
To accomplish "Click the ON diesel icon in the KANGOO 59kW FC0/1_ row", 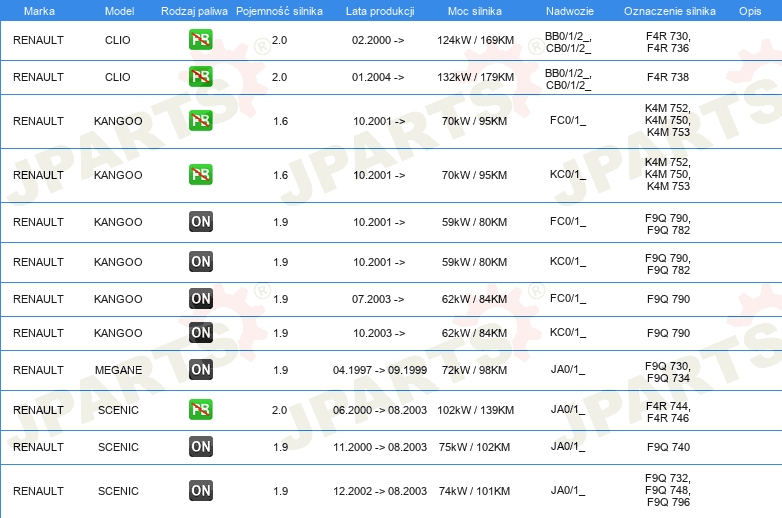I will click(200, 222).
